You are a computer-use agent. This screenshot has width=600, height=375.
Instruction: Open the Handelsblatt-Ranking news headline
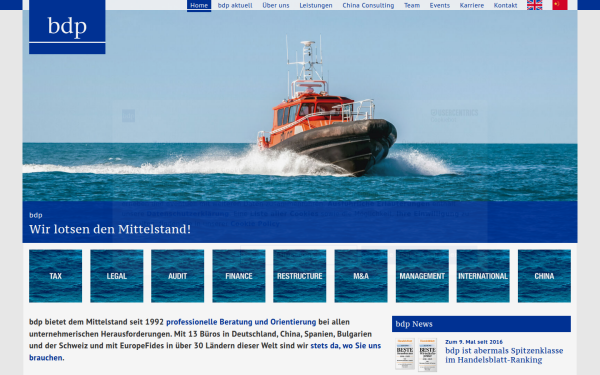(504, 355)
